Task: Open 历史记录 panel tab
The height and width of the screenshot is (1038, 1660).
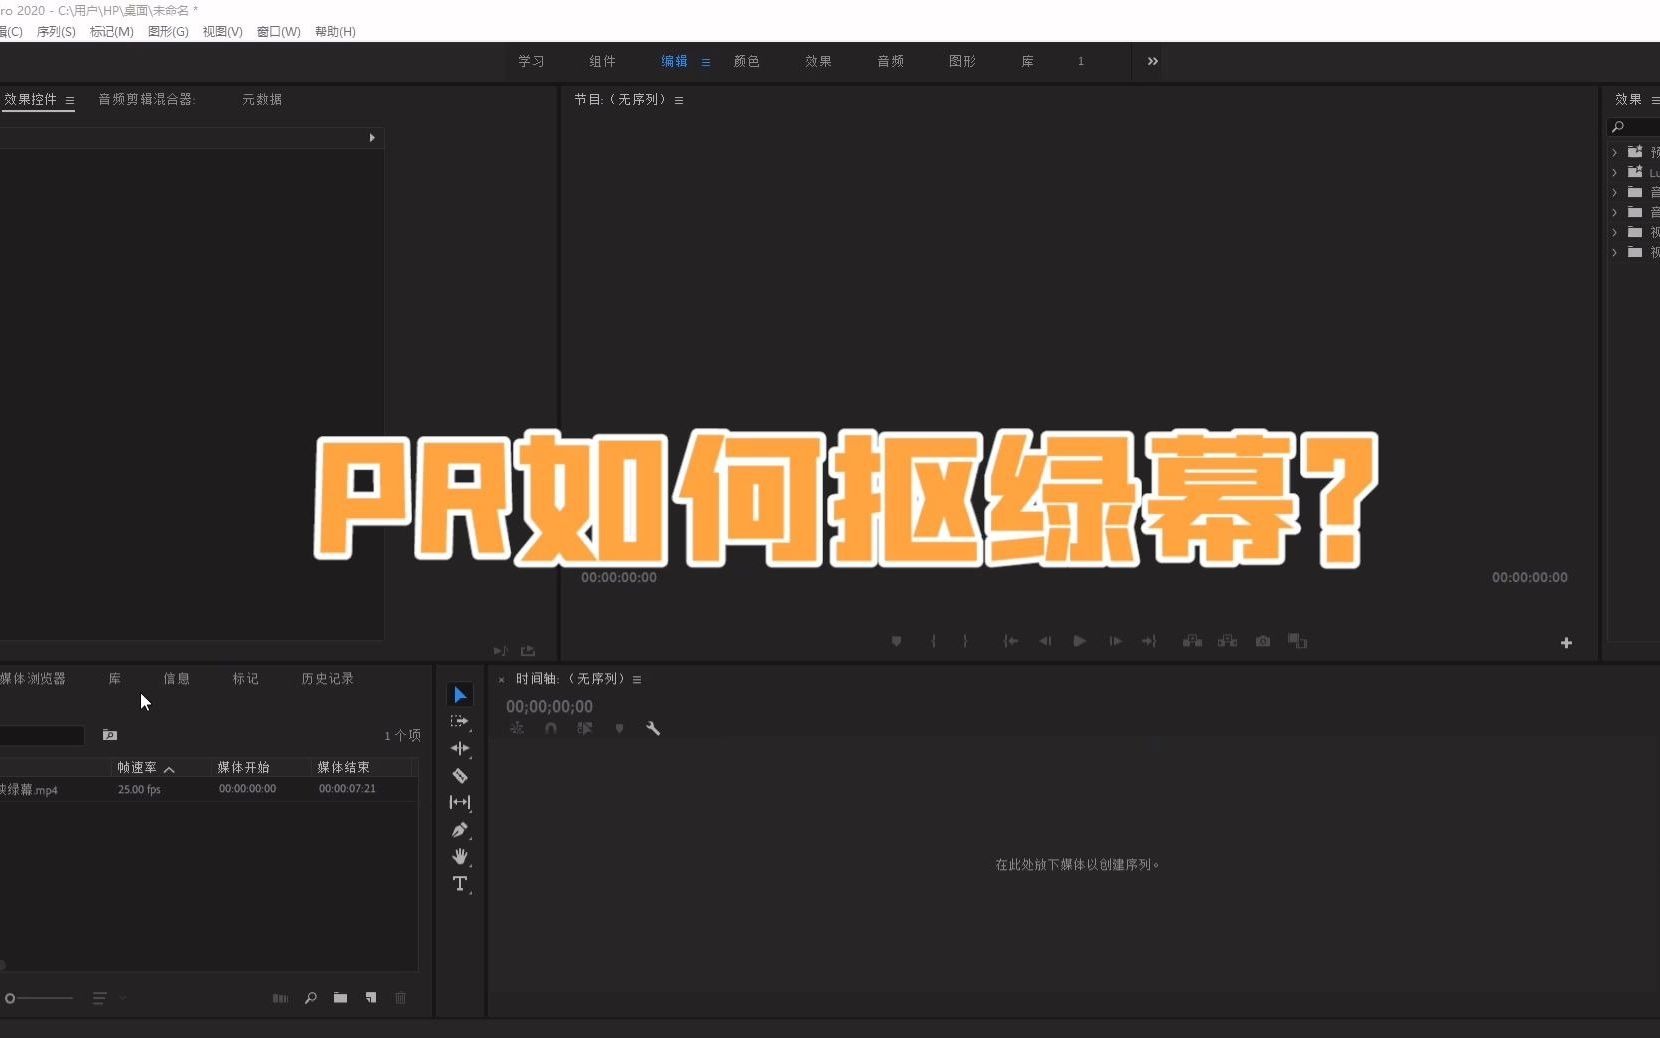Action: (x=327, y=678)
